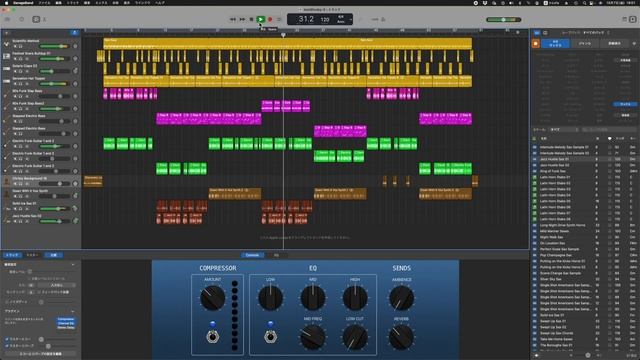This screenshot has height=360, width=640.
Task: Click the fast-forward transport button
Action: [242, 19]
